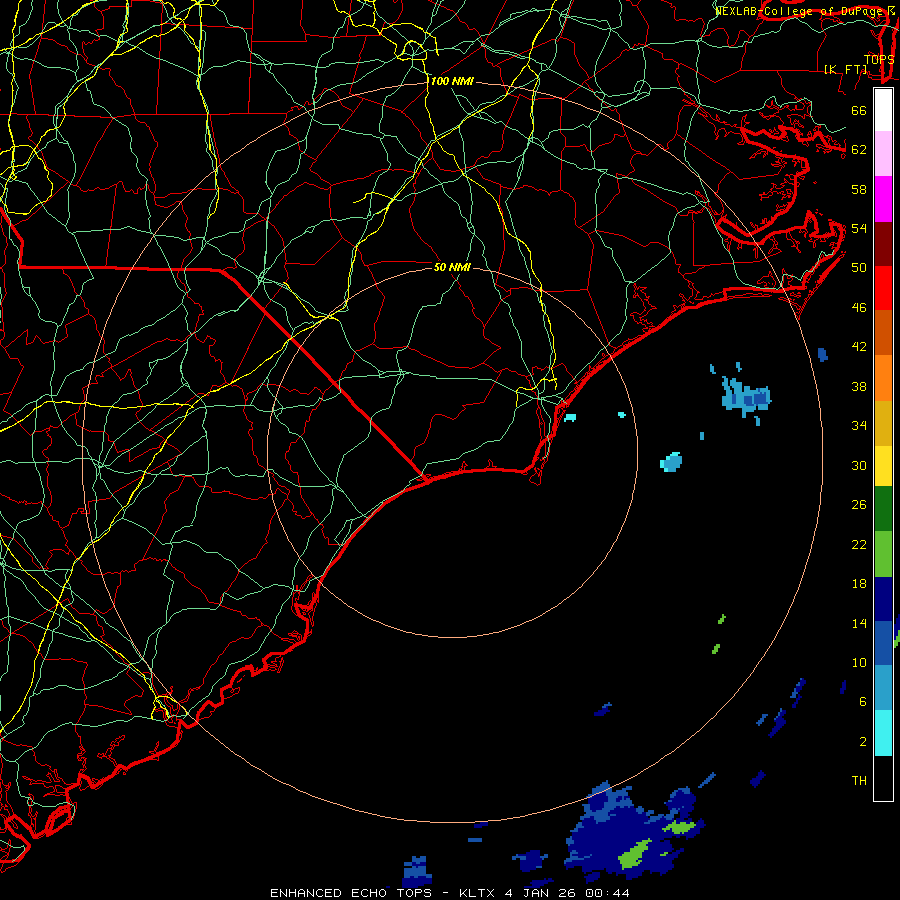
Task: Click the gold 38 legend color block
Action: (x=883, y=423)
